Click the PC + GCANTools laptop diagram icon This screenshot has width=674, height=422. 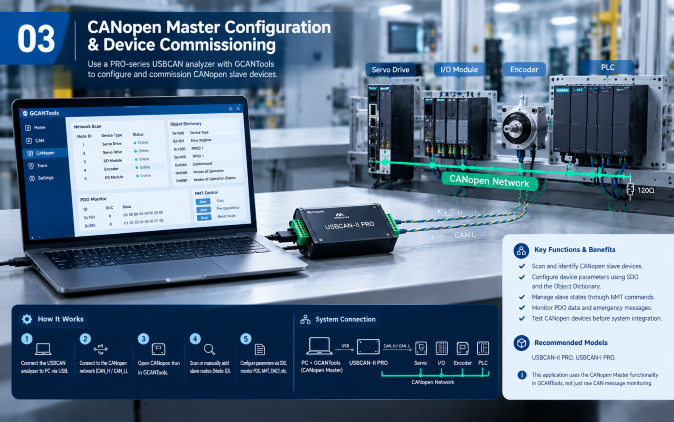click(320, 346)
